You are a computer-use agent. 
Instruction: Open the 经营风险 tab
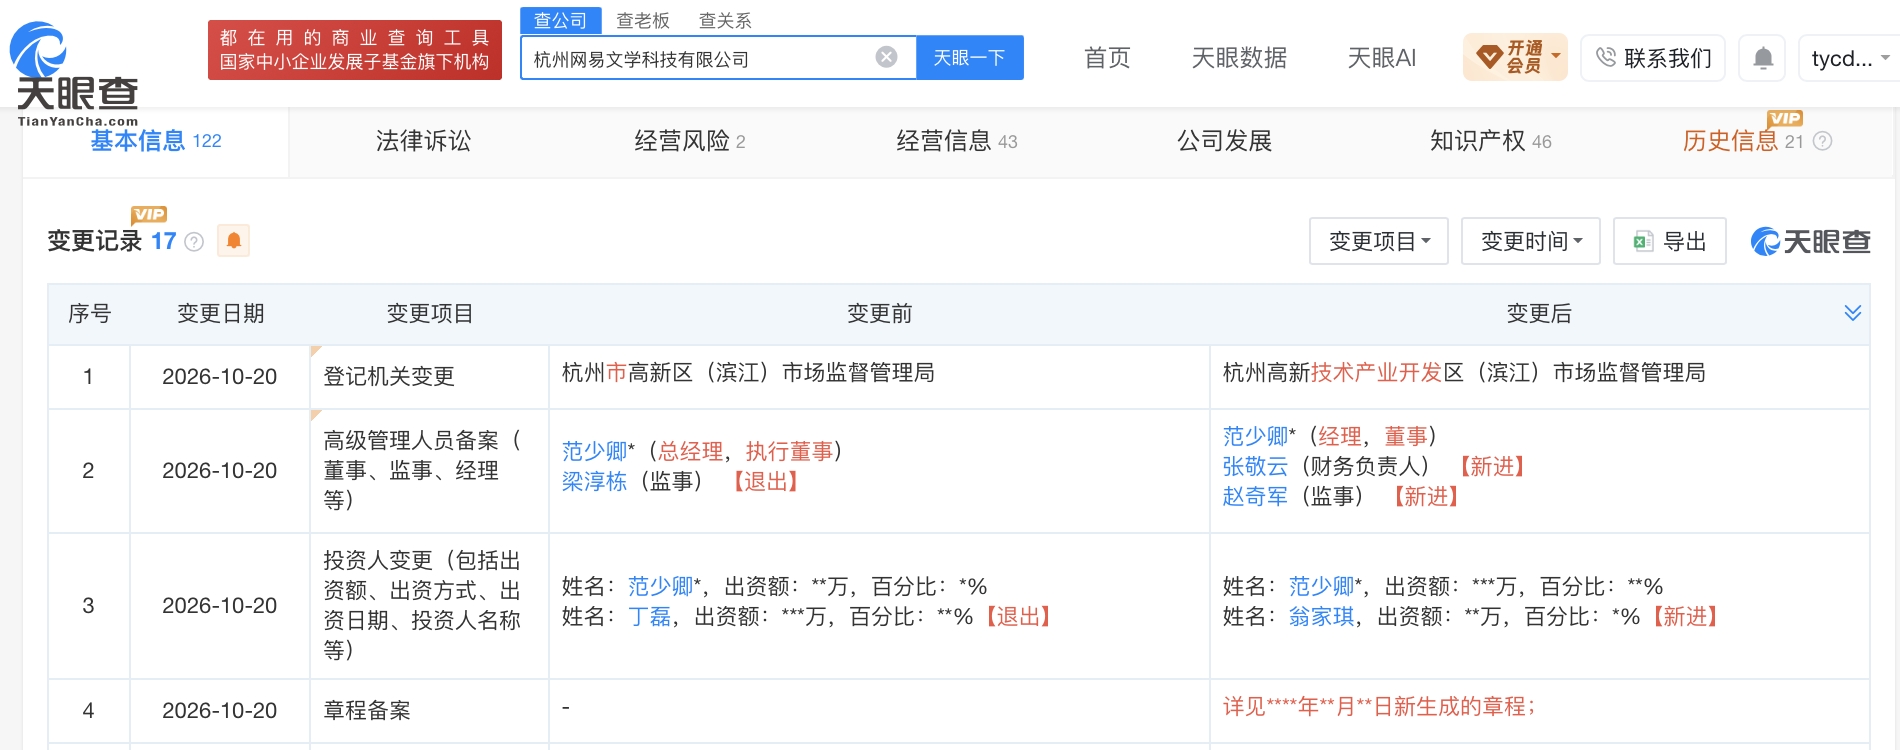click(690, 141)
